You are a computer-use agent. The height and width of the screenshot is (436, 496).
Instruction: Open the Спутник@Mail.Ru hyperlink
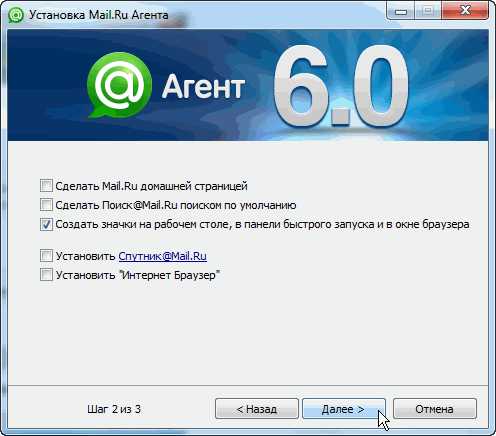tap(163, 256)
